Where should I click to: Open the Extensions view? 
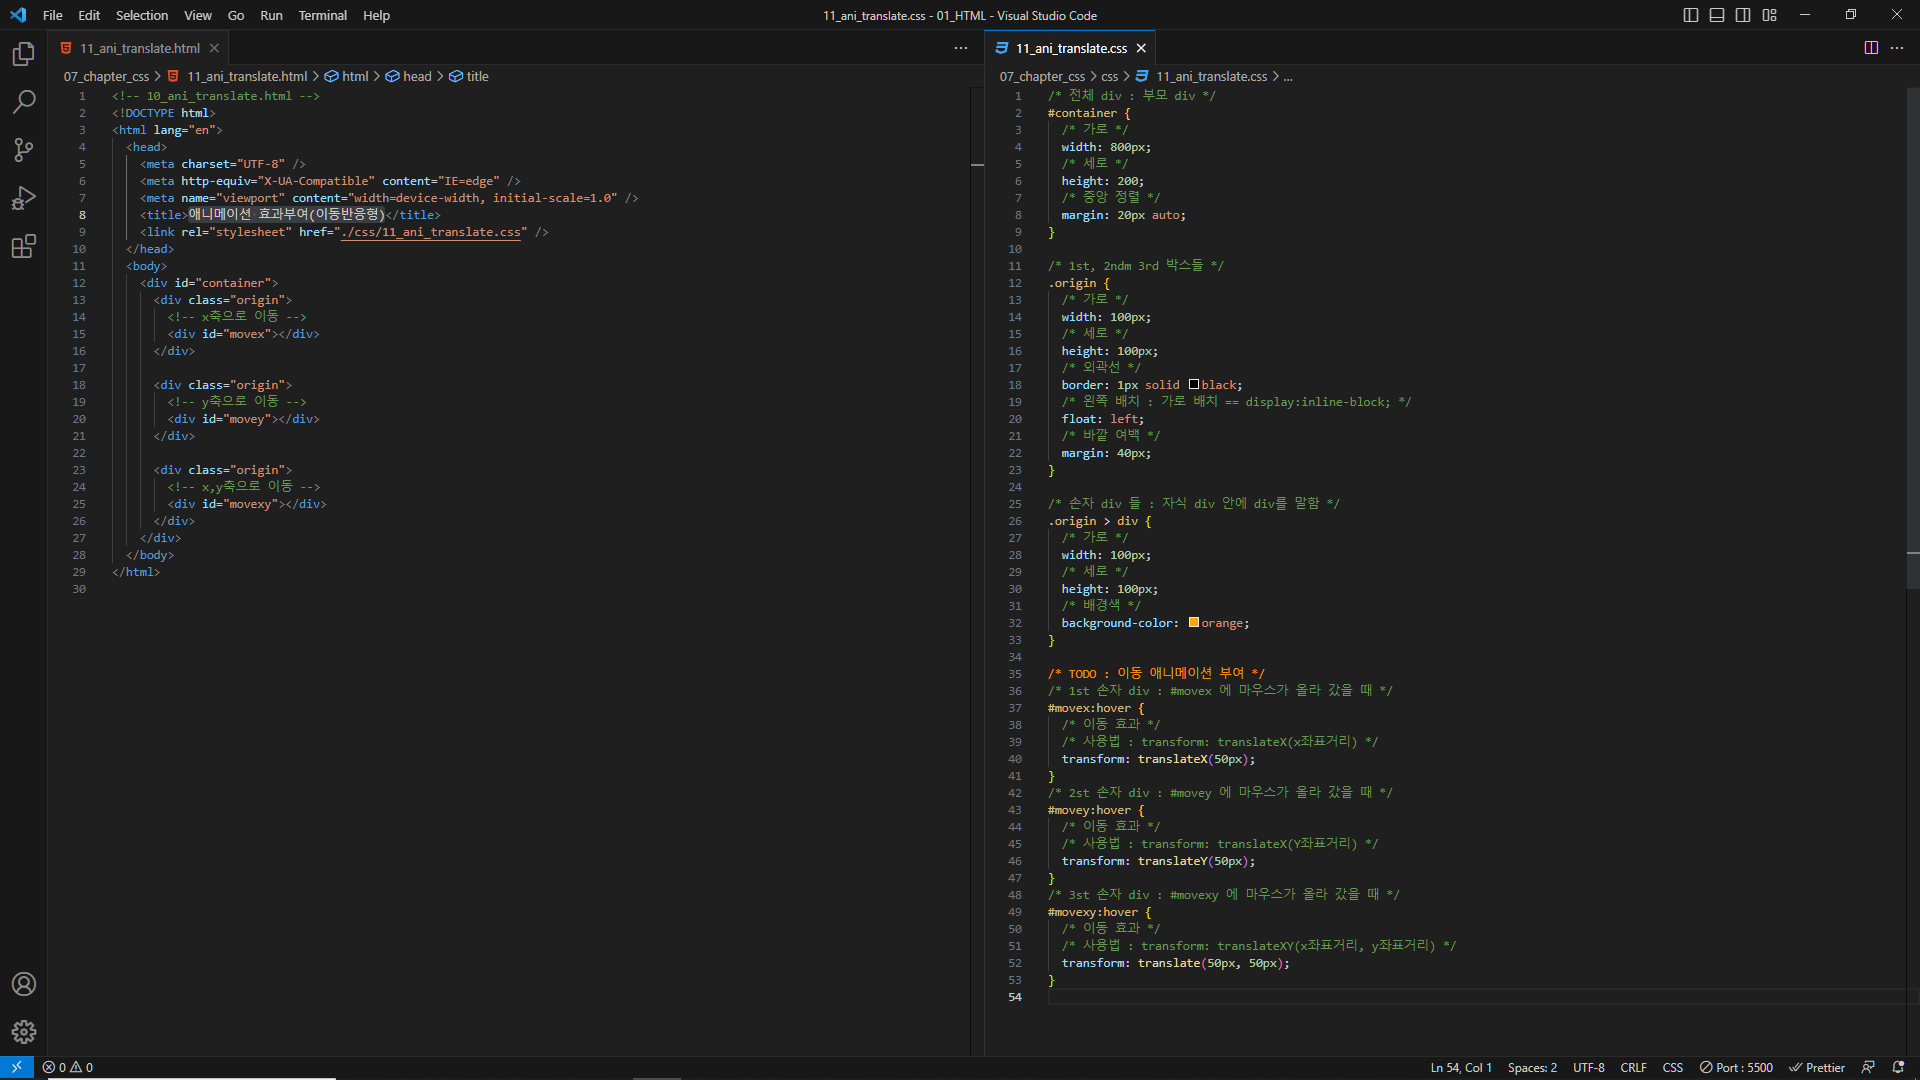[24, 246]
